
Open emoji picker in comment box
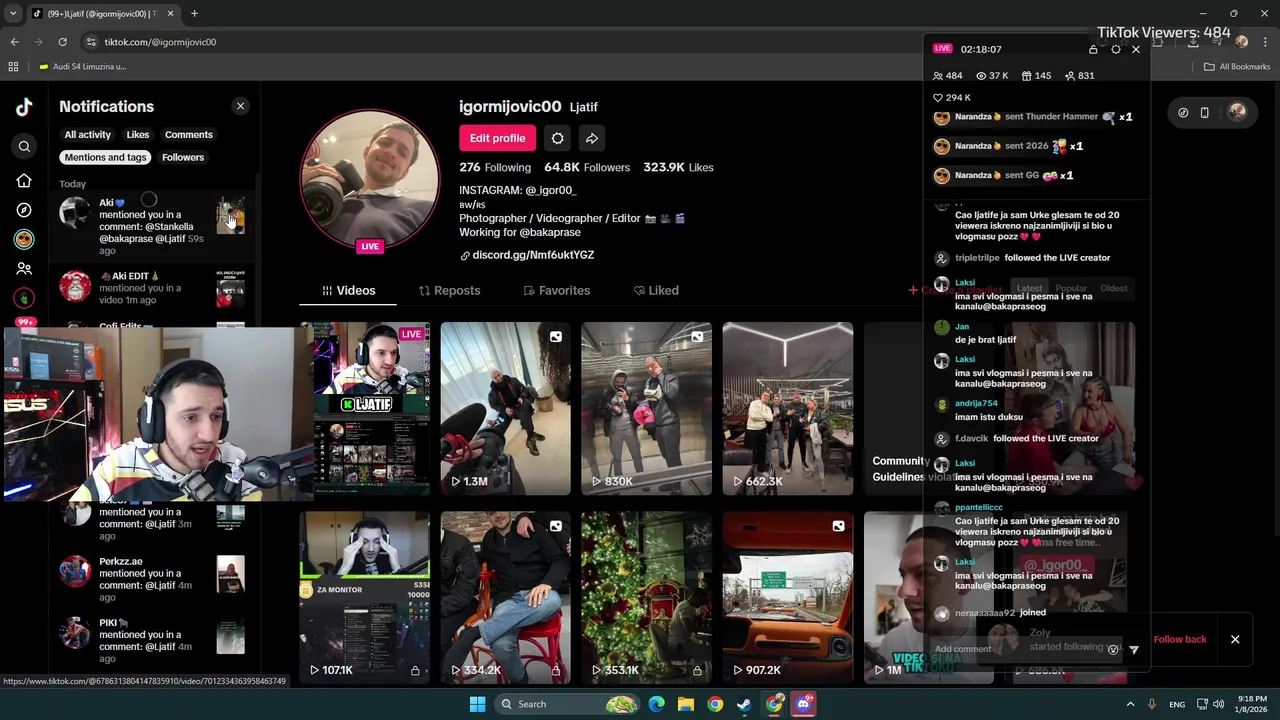[x=1113, y=650]
